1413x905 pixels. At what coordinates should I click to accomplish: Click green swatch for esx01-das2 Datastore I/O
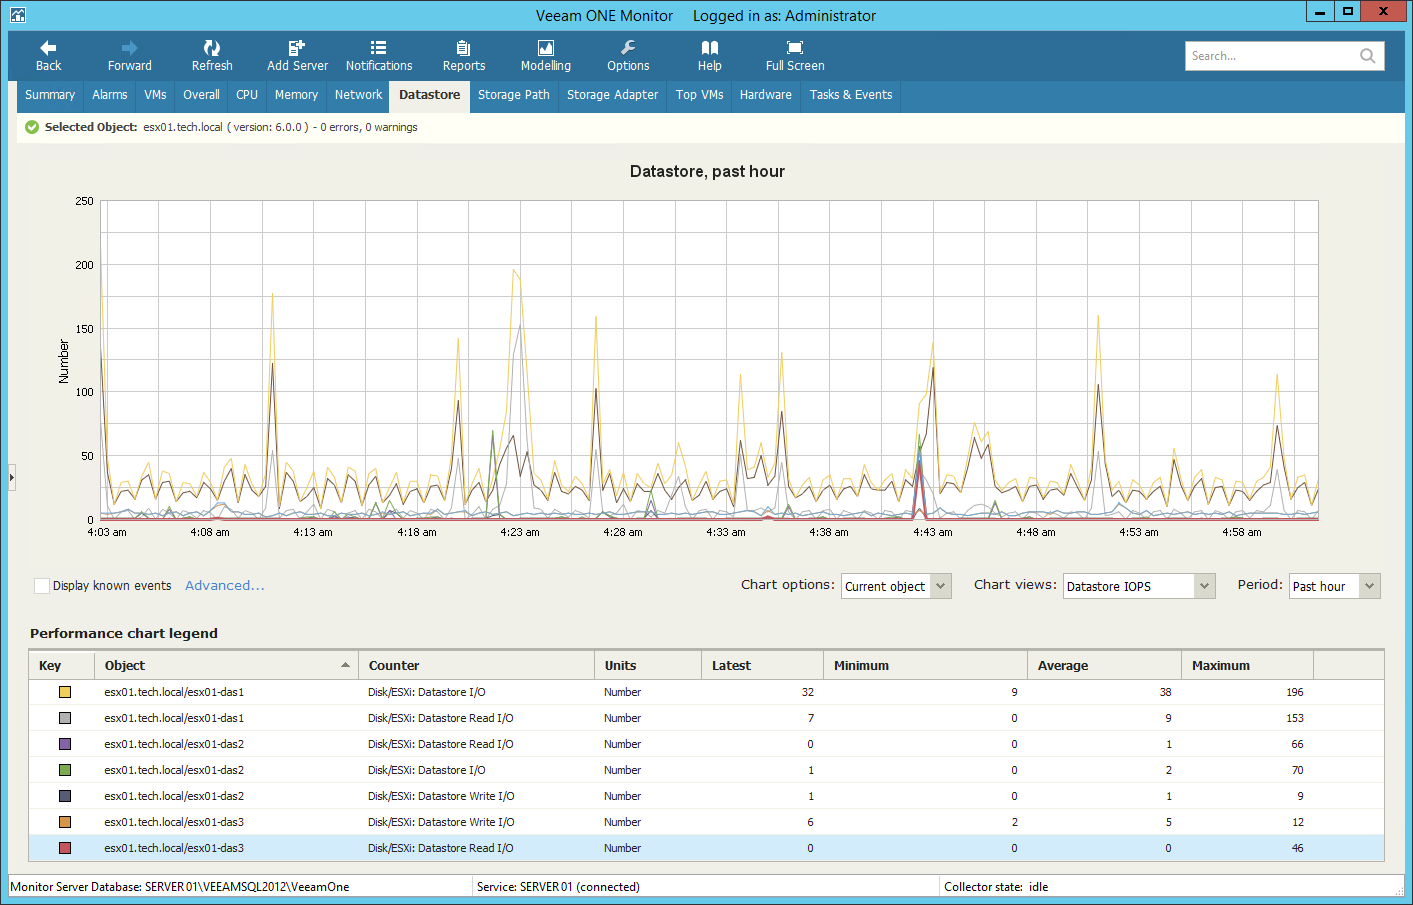click(65, 770)
